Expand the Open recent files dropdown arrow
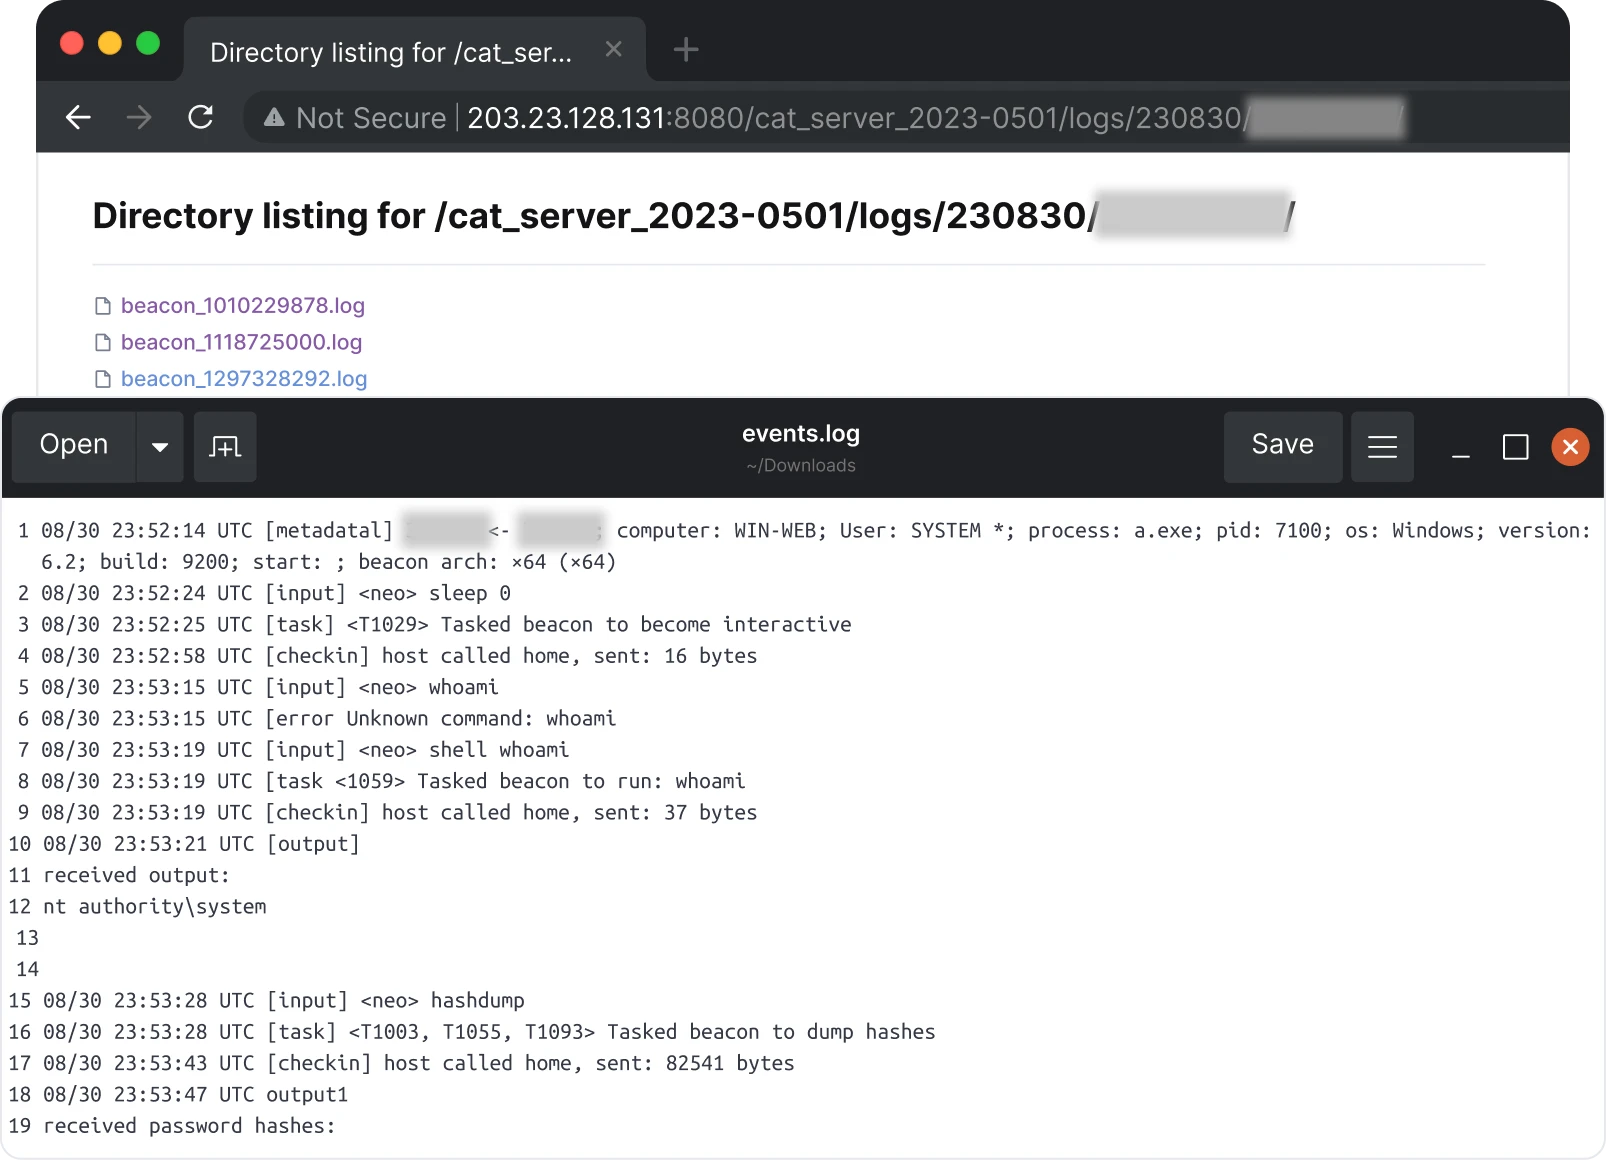The height and width of the screenshot is (1160, 1606). click(x=160, y=447)
